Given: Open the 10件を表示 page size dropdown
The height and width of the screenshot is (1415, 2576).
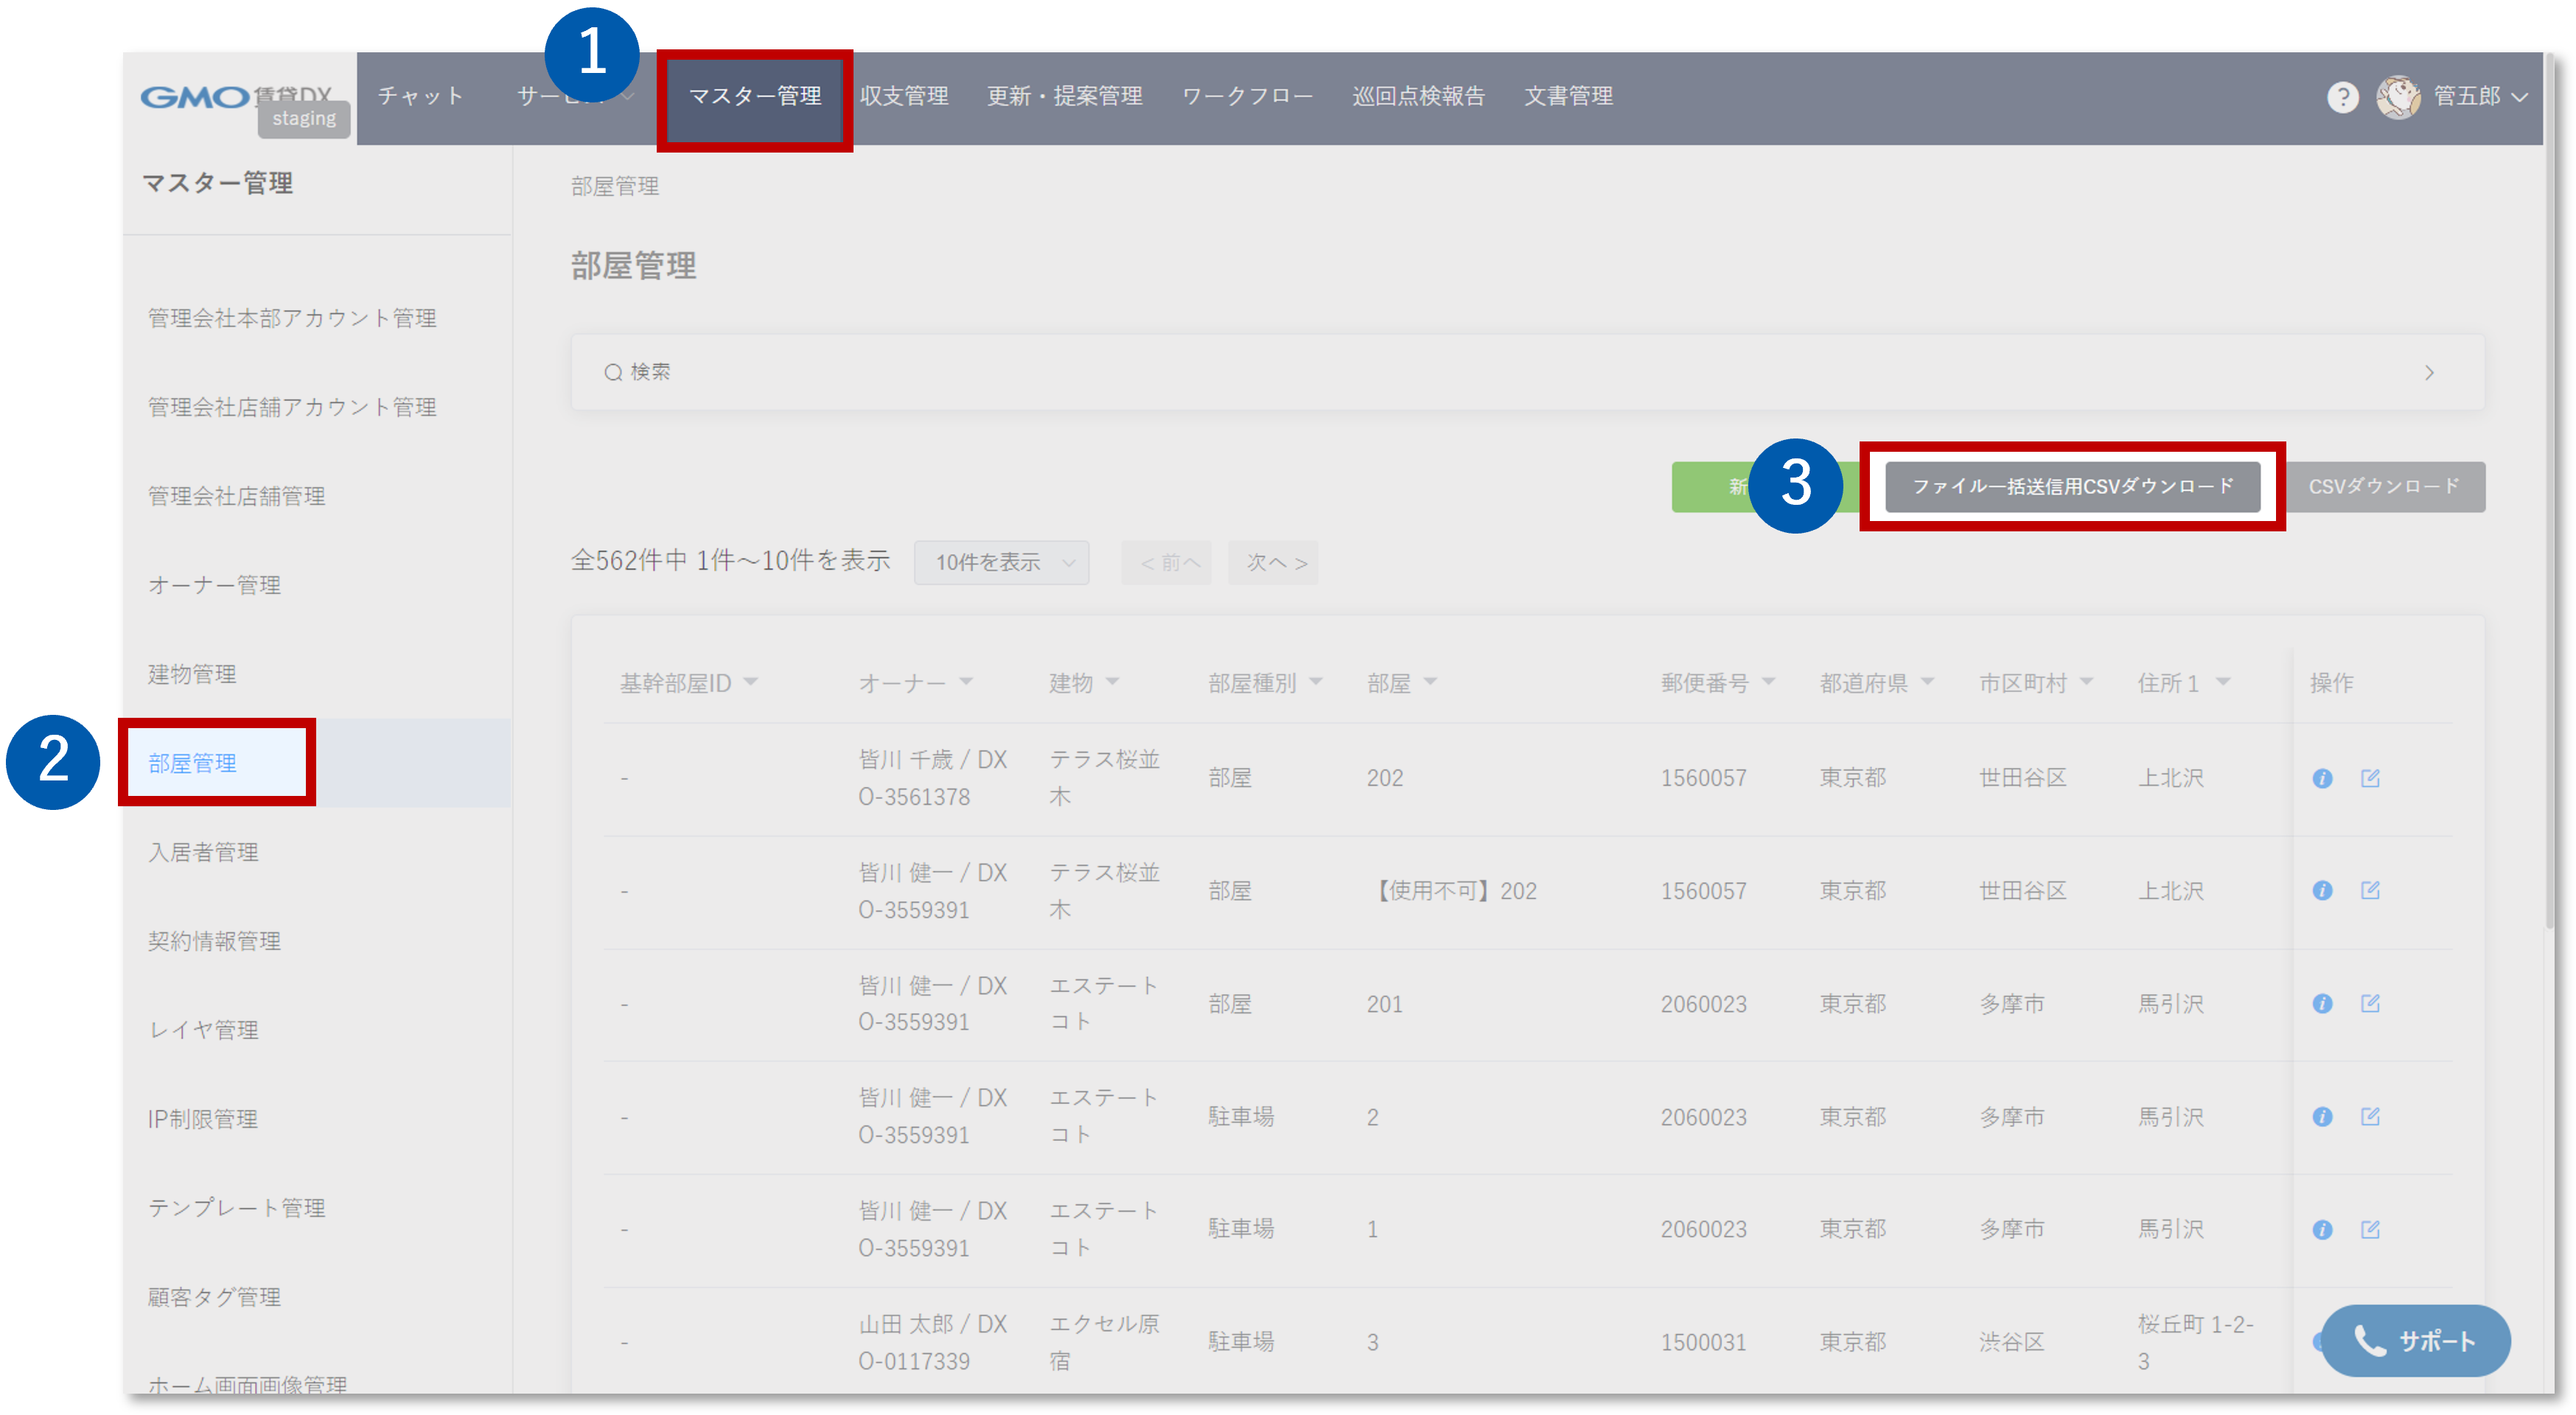Looking at the screenshot, I should 1001,562.
